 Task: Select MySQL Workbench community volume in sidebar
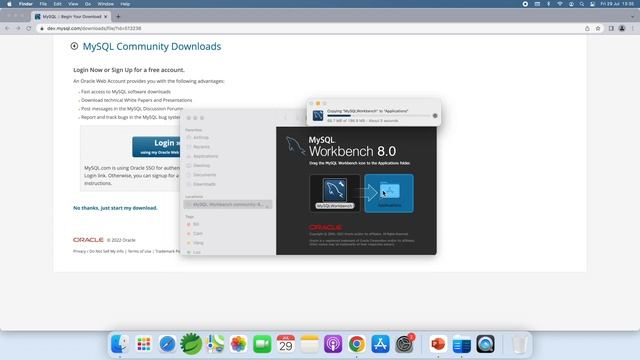pos(227,204)
